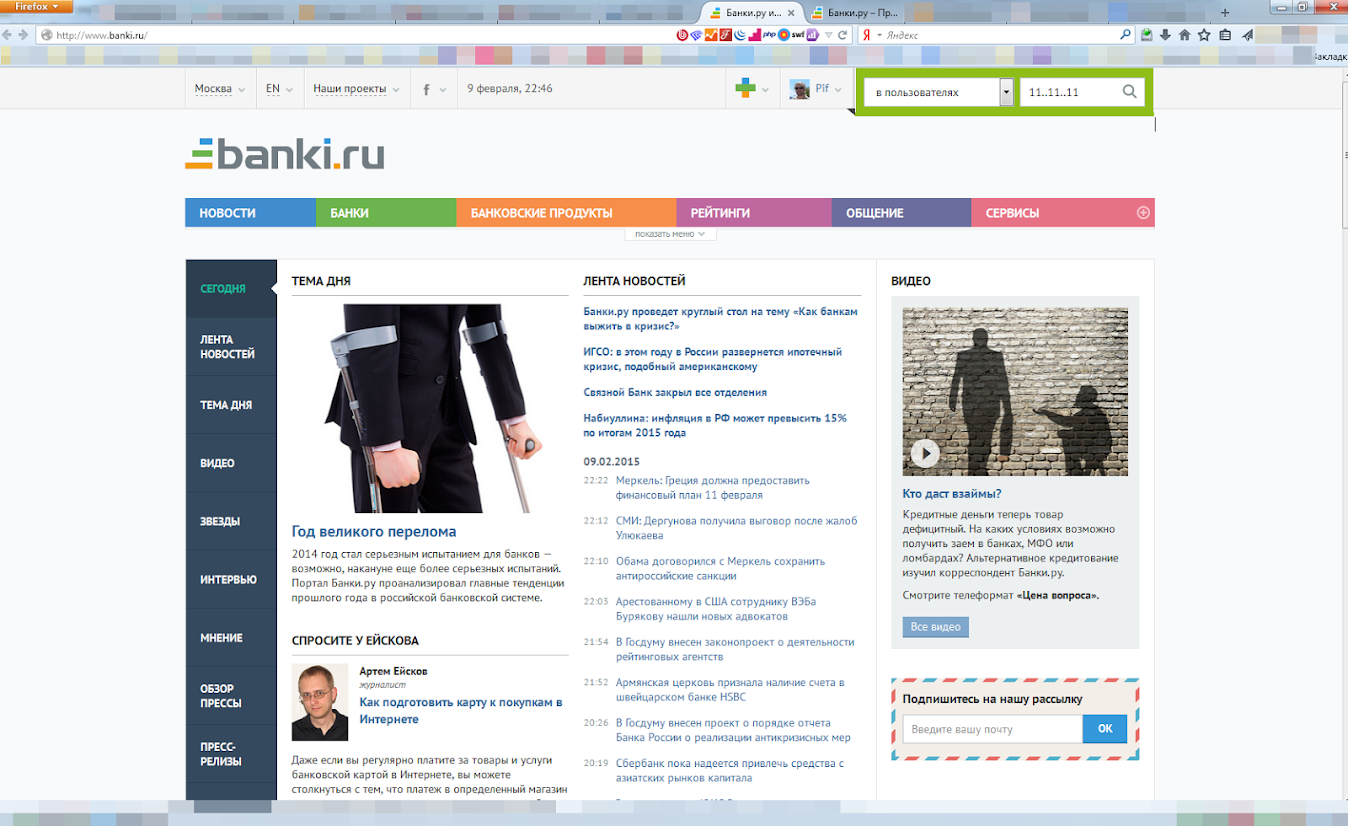1348x826 pixels.
Task: Open news Связной Банк закрыл все отделения
Action: click(675, 393)
